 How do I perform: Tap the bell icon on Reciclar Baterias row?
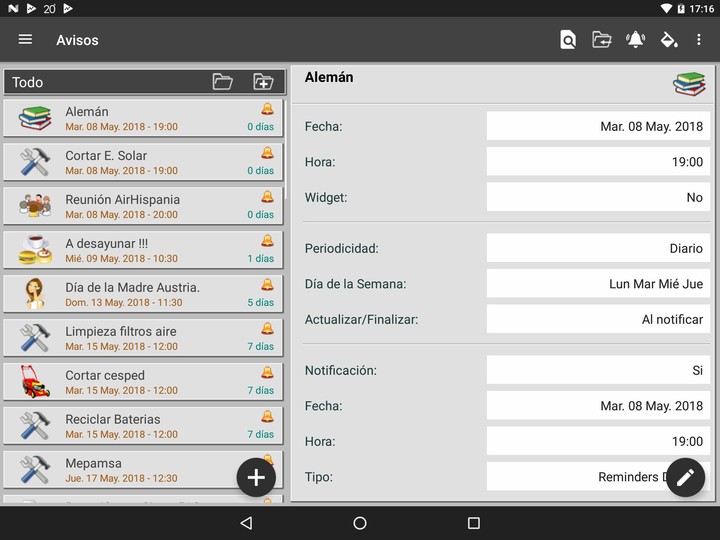[x=267, y=417]
